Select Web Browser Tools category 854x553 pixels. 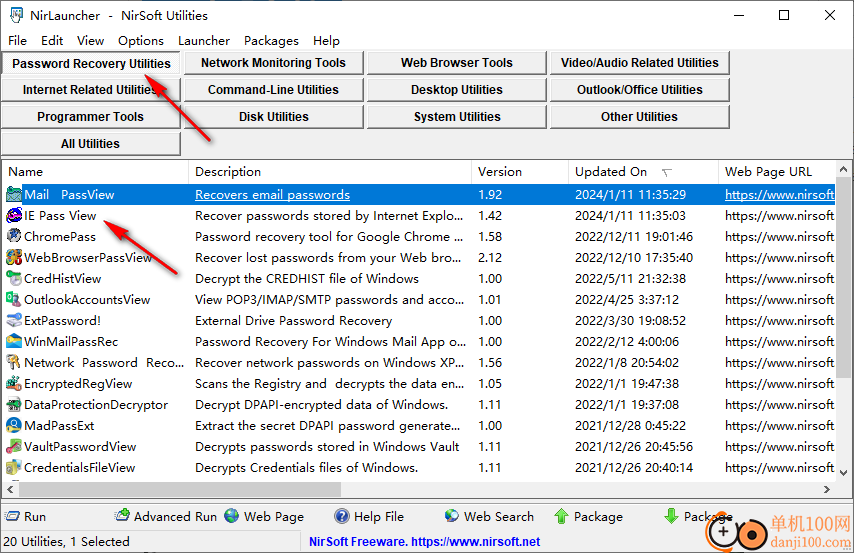coord(456,63)
